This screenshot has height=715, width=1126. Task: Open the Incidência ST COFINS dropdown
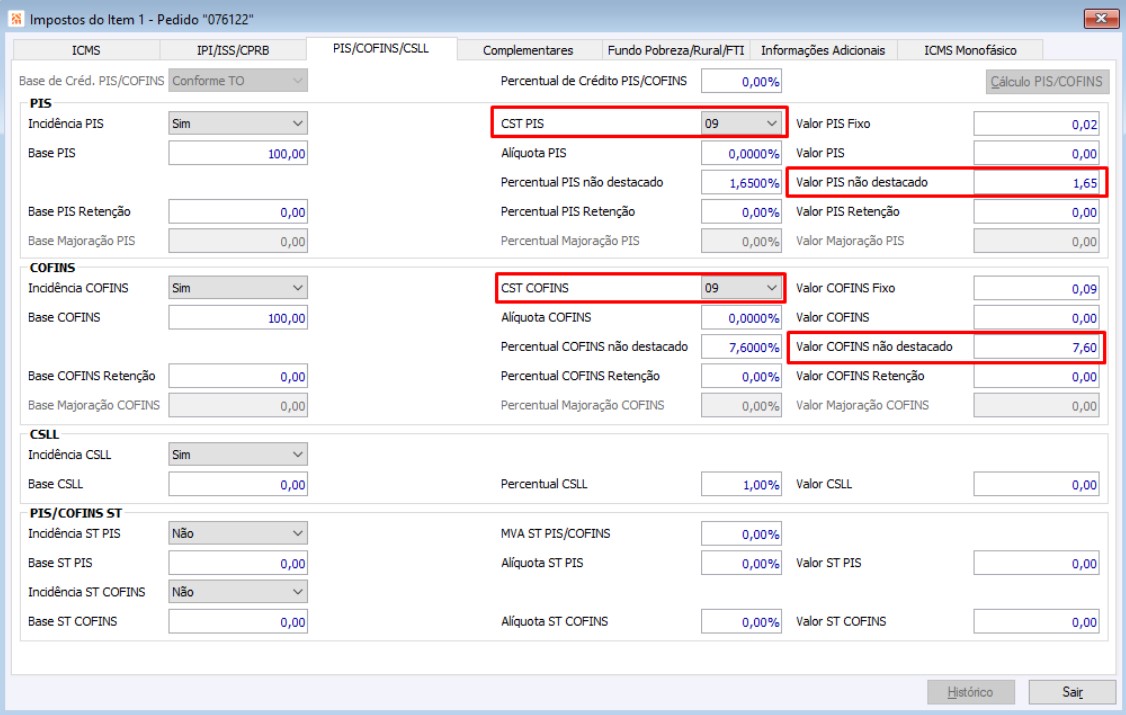238,592
